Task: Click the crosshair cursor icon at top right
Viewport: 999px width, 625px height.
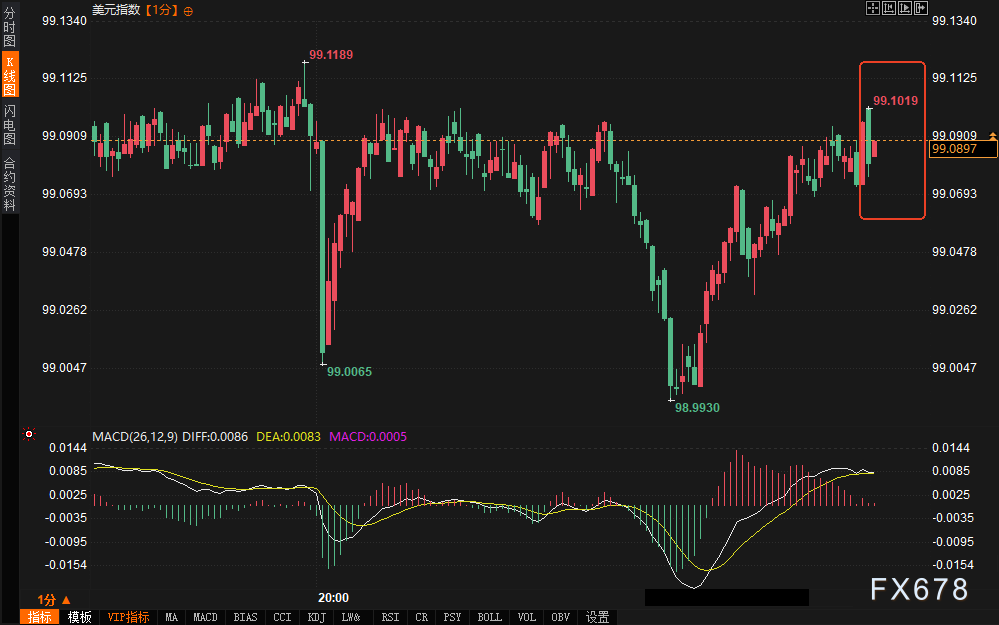Action: (x=872, y=8)
